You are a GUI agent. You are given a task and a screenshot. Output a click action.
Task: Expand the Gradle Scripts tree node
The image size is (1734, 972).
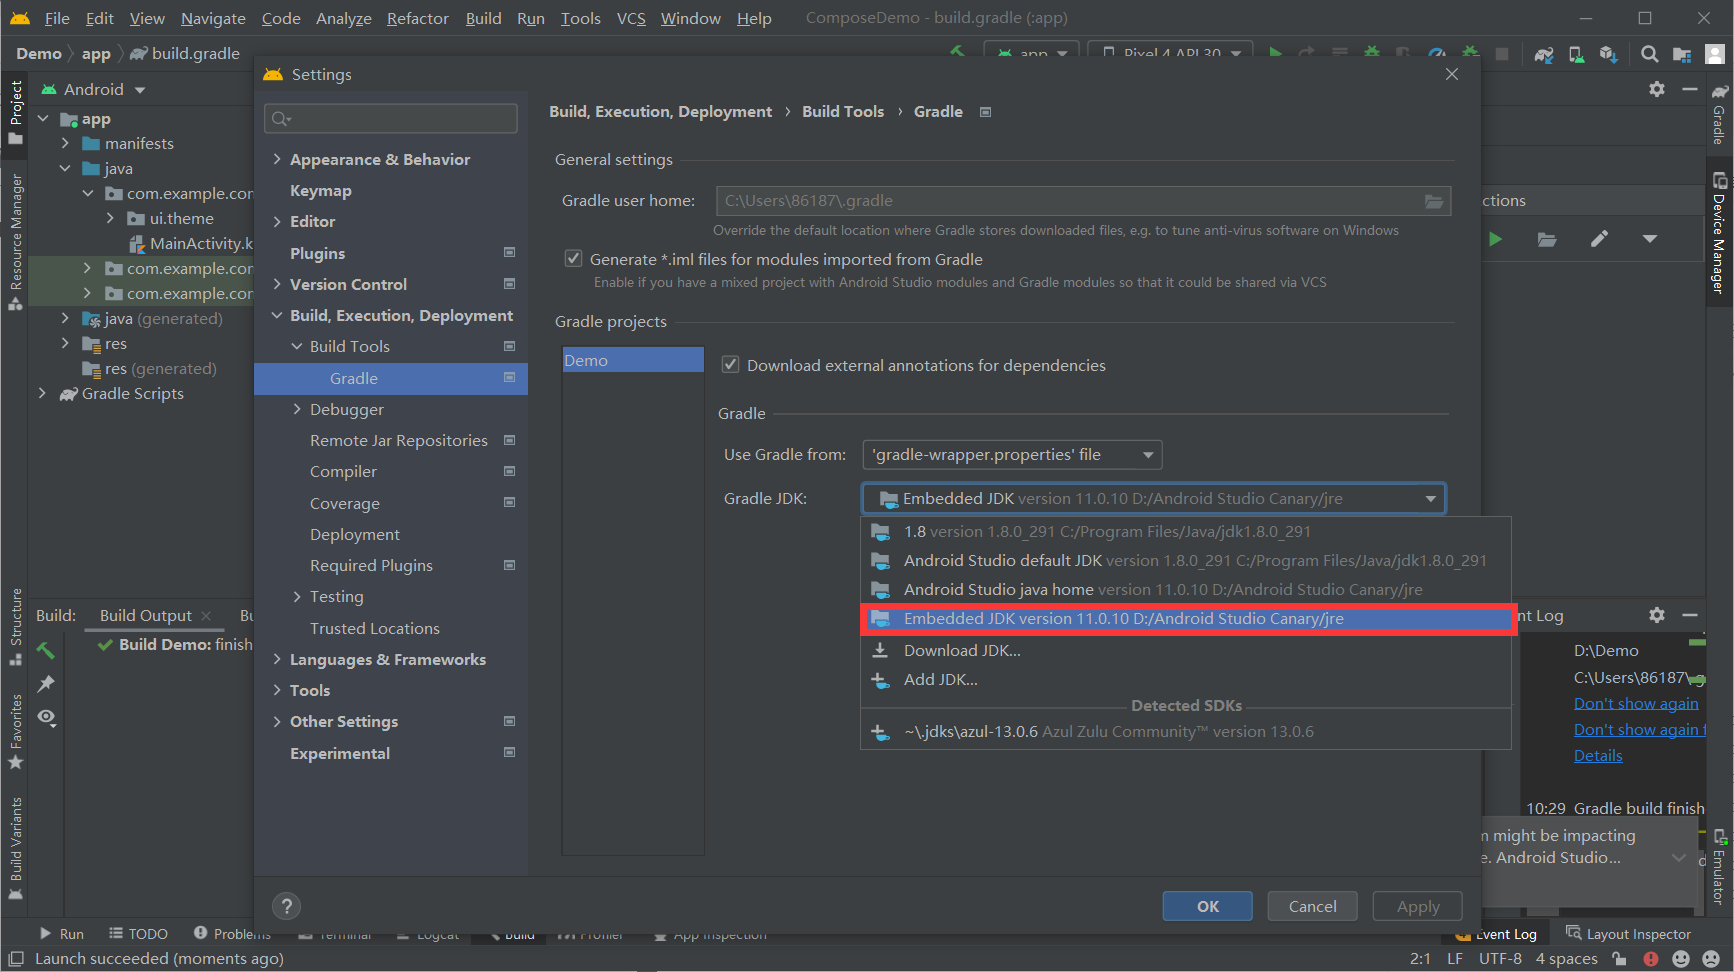click(x=42, y=393)
